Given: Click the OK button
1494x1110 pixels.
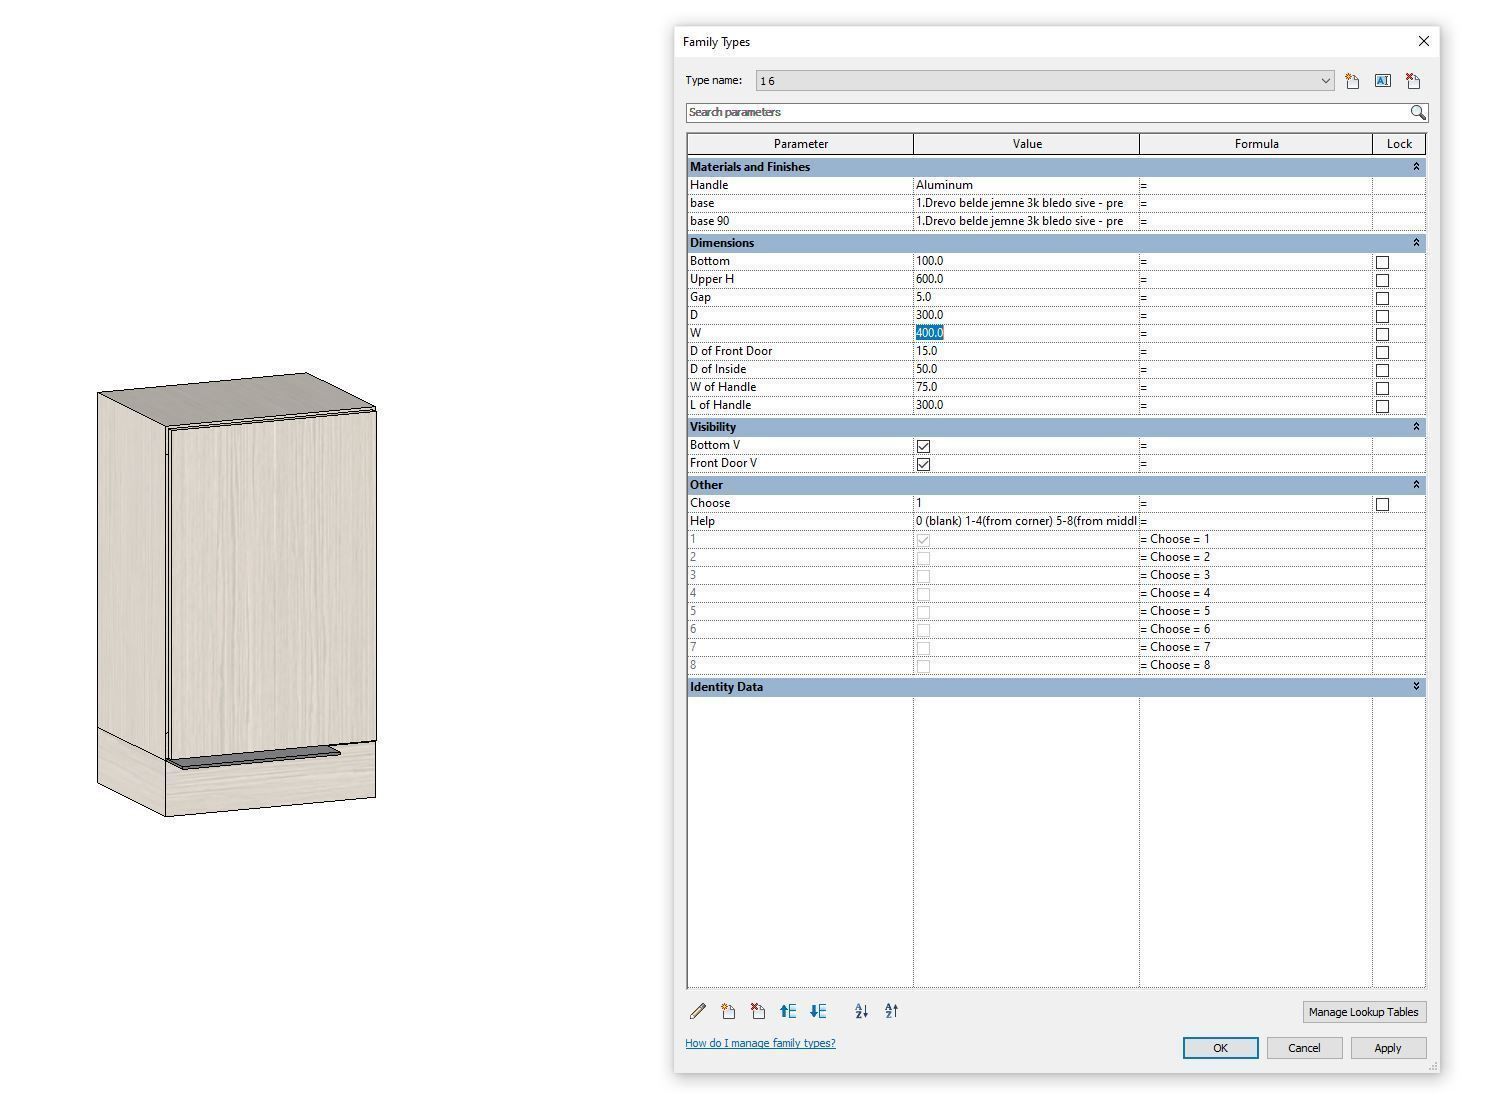Looking at the screenshot, I should 1220,1048.
